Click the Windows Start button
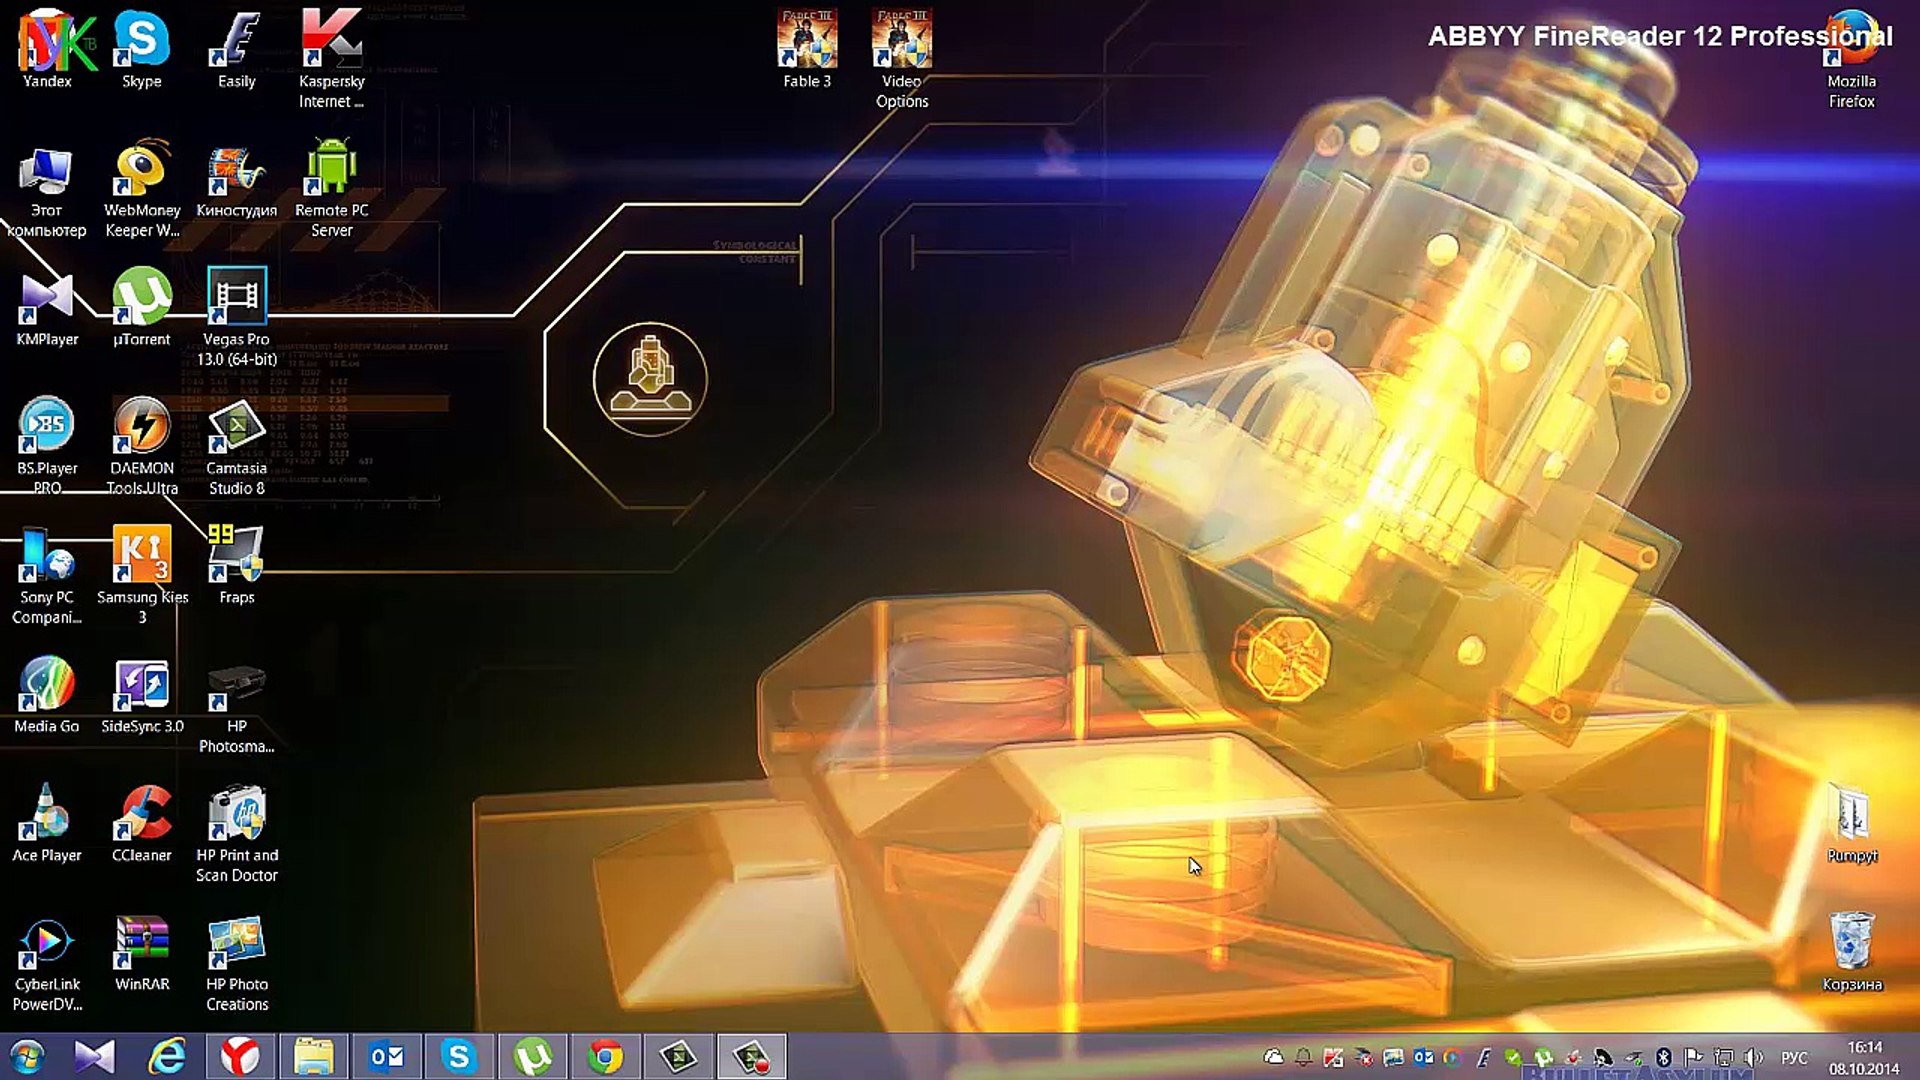Screen dimensions: 1920x1080 click(27, 1057)
